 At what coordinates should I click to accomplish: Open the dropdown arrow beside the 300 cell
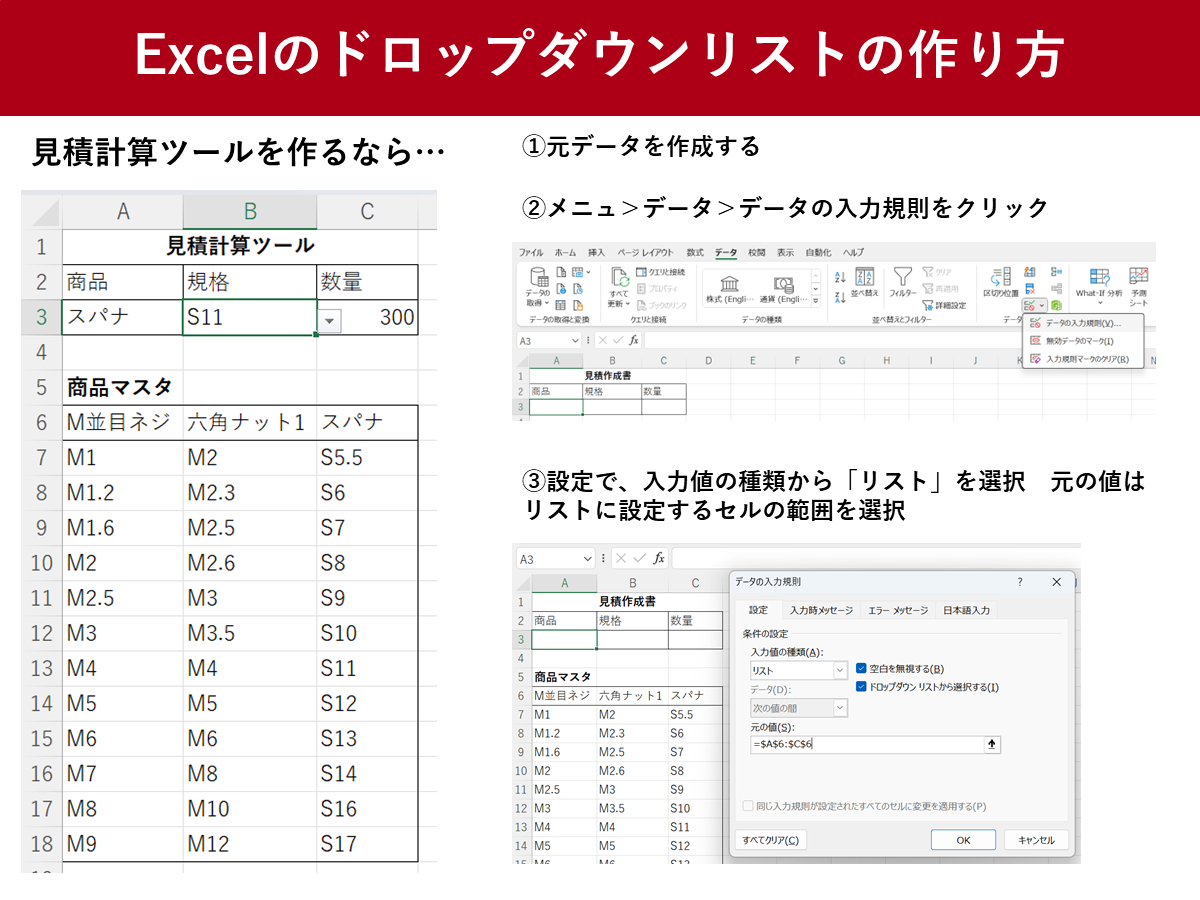coord(331,320)
